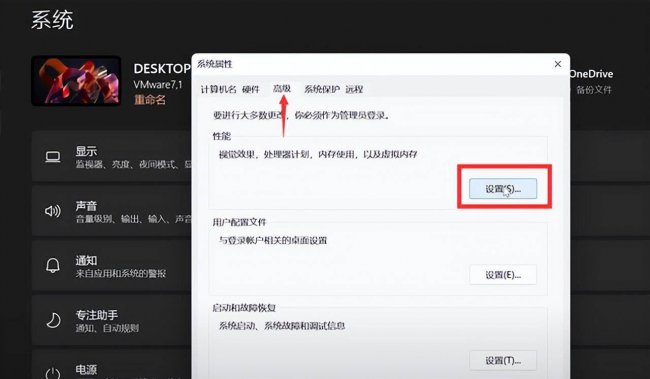Viewport: 650px width, 379px height.
Task: Close the 系统属性 dialog
Action: tap(558, 64)
